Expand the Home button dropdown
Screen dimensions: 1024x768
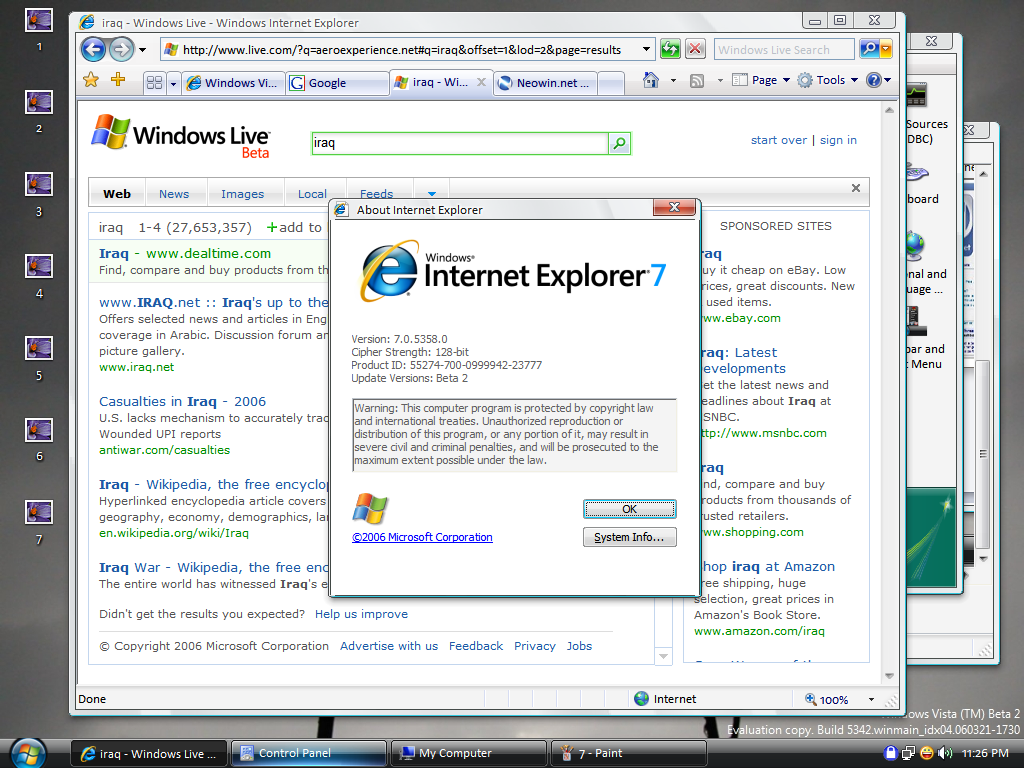(x=673, y=80)
